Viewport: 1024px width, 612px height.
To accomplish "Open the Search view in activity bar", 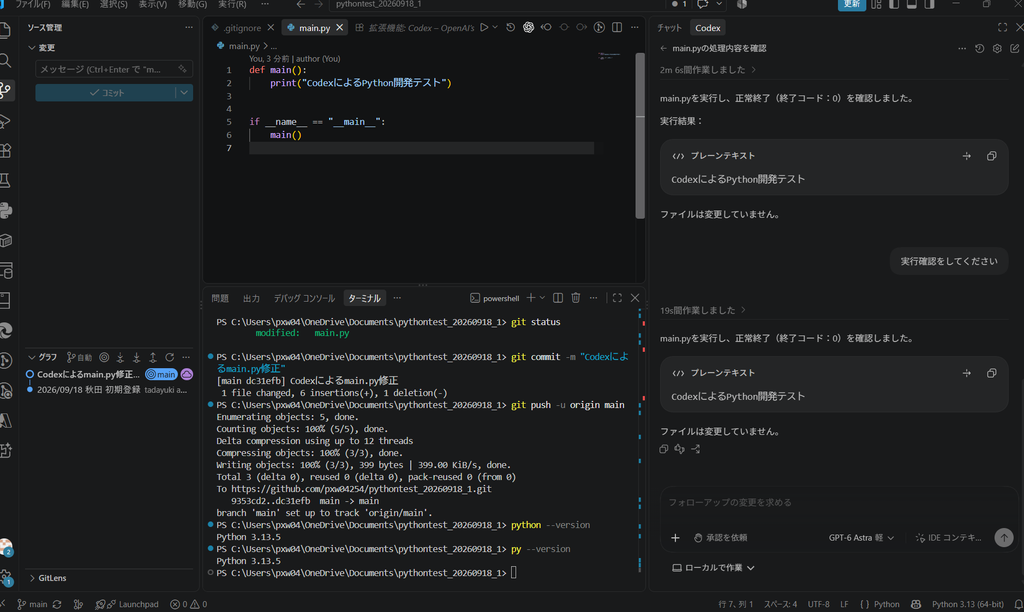I will (6, 61).
